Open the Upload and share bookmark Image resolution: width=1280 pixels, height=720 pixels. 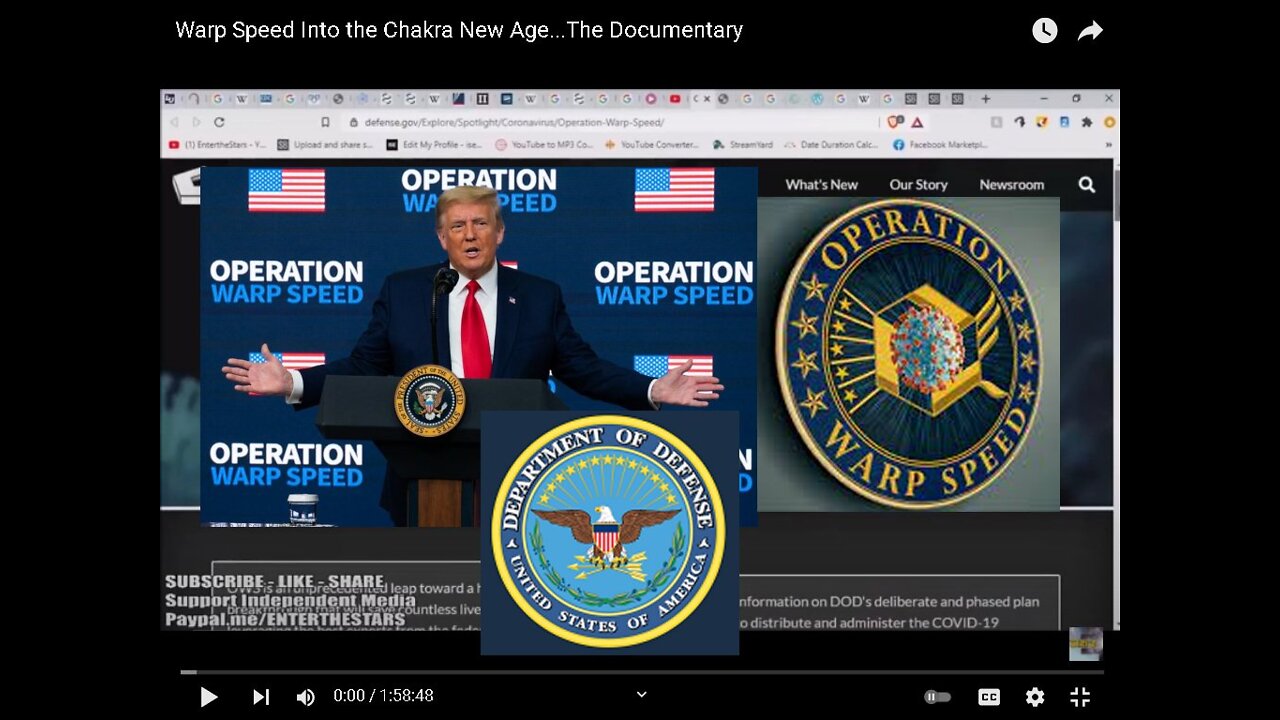tap(324, 144)
